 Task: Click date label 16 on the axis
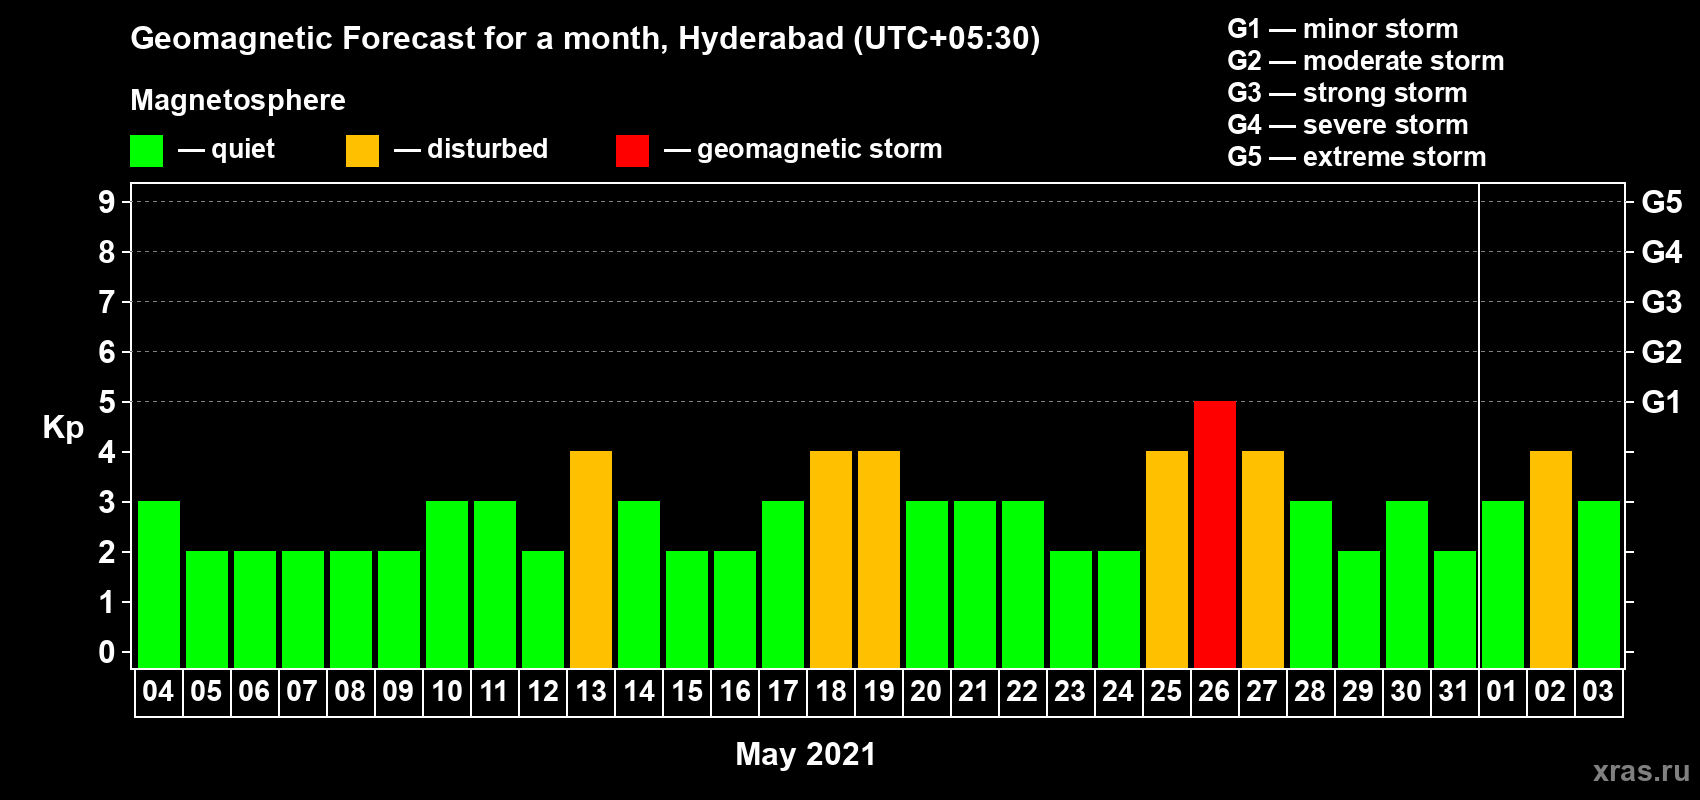(735, 692)
